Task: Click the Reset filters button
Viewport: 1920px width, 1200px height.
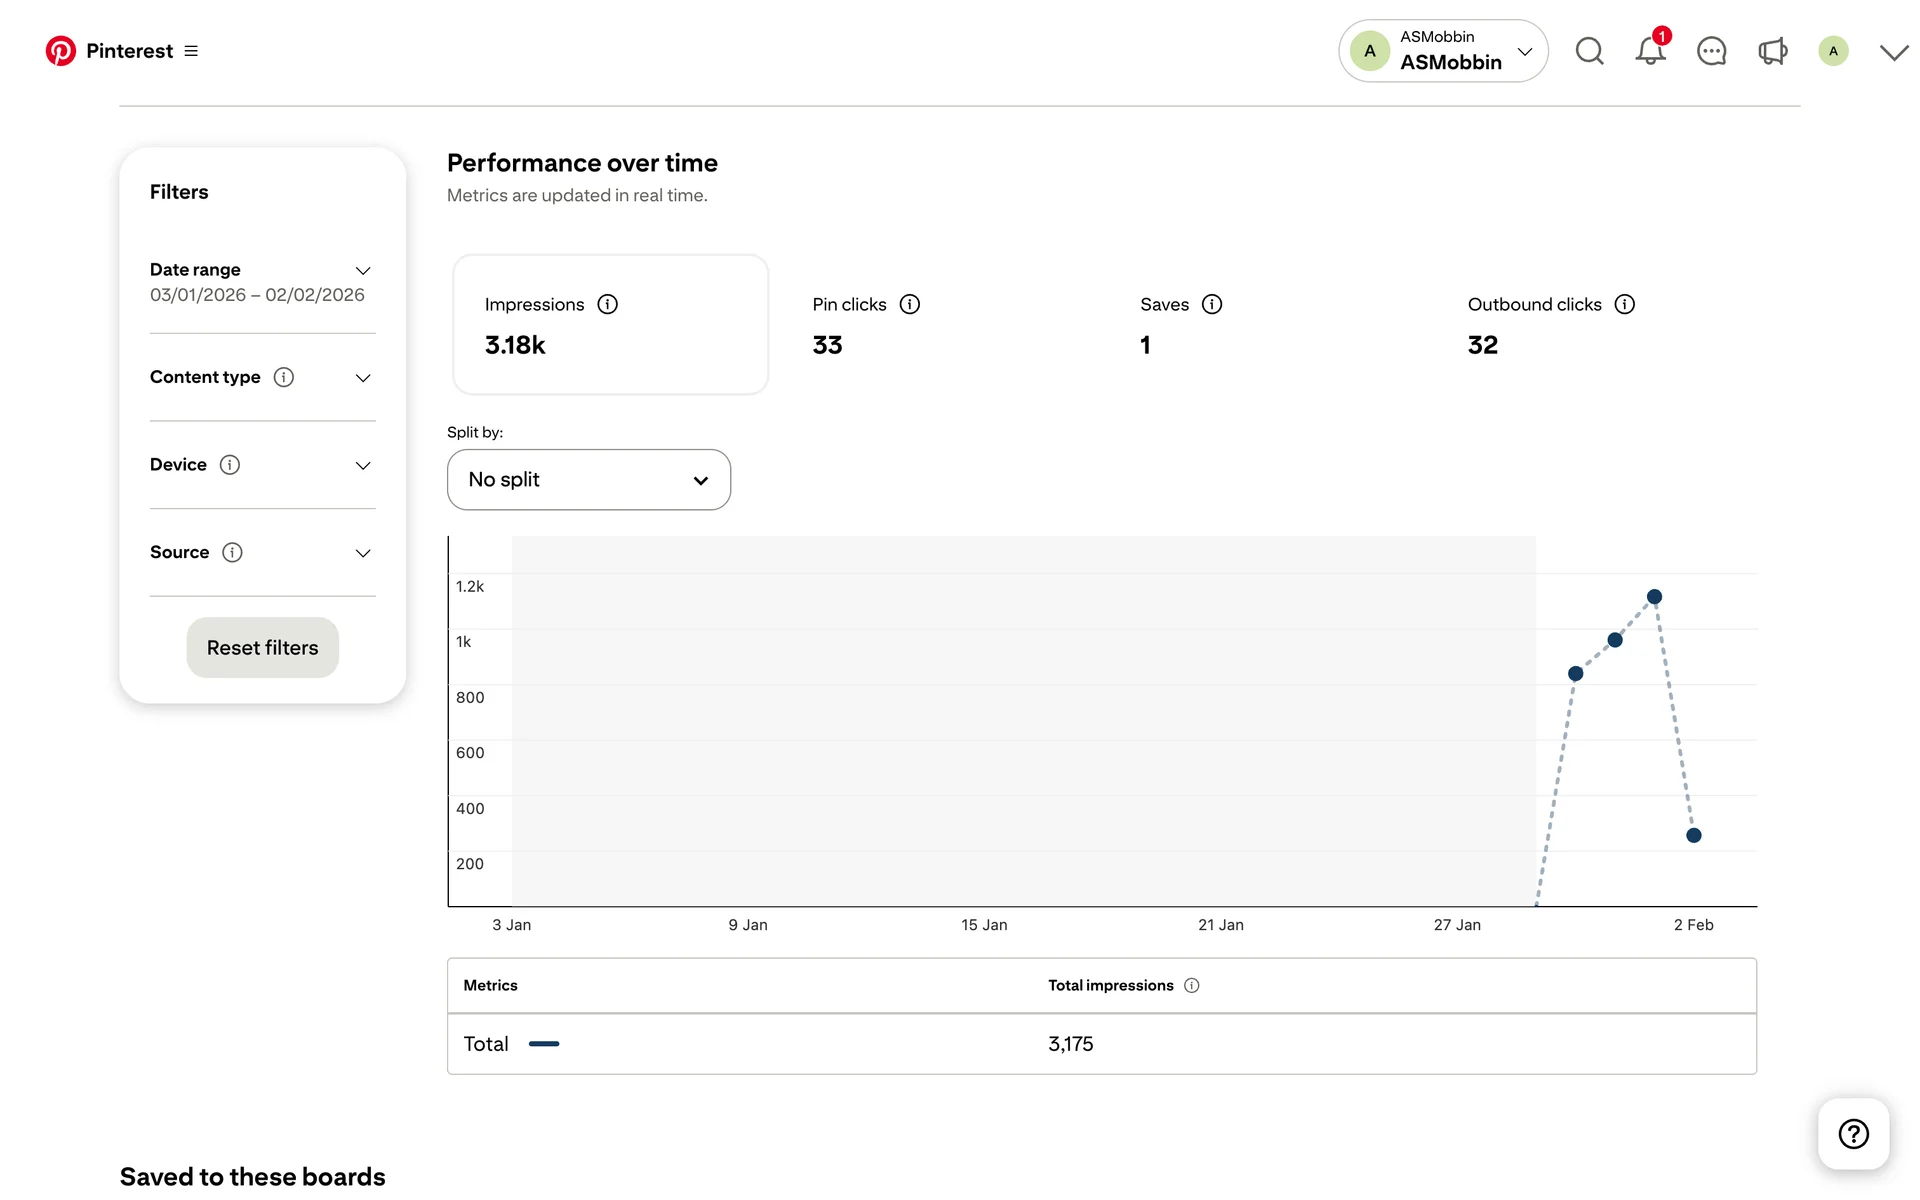Action: coord(262,648)
